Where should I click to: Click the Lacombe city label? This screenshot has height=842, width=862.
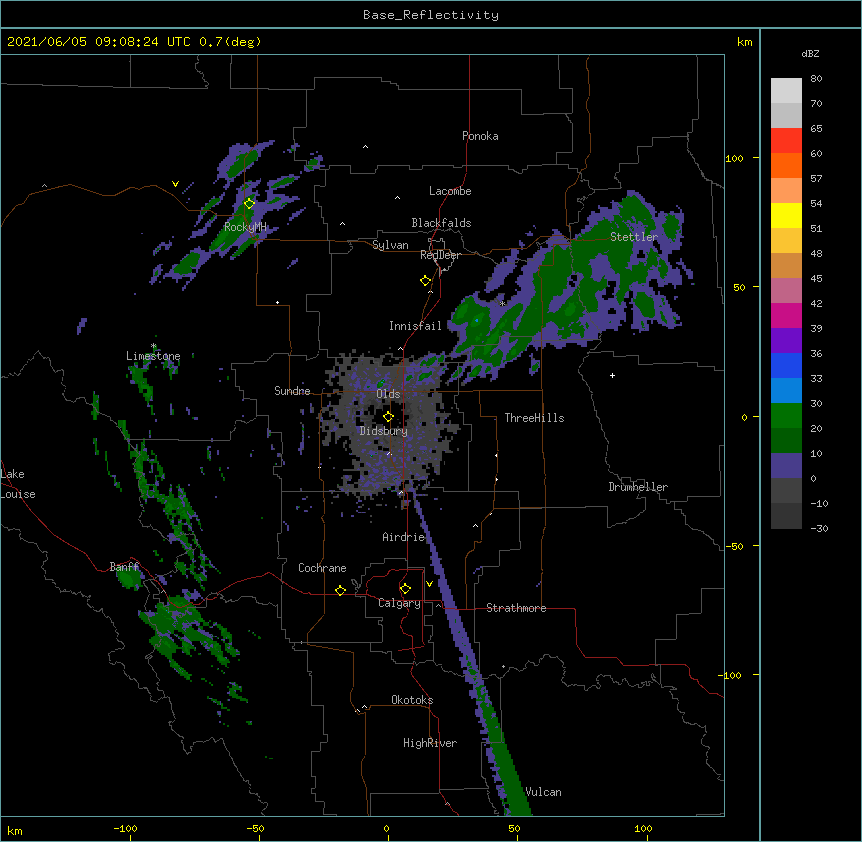[450, 191]
